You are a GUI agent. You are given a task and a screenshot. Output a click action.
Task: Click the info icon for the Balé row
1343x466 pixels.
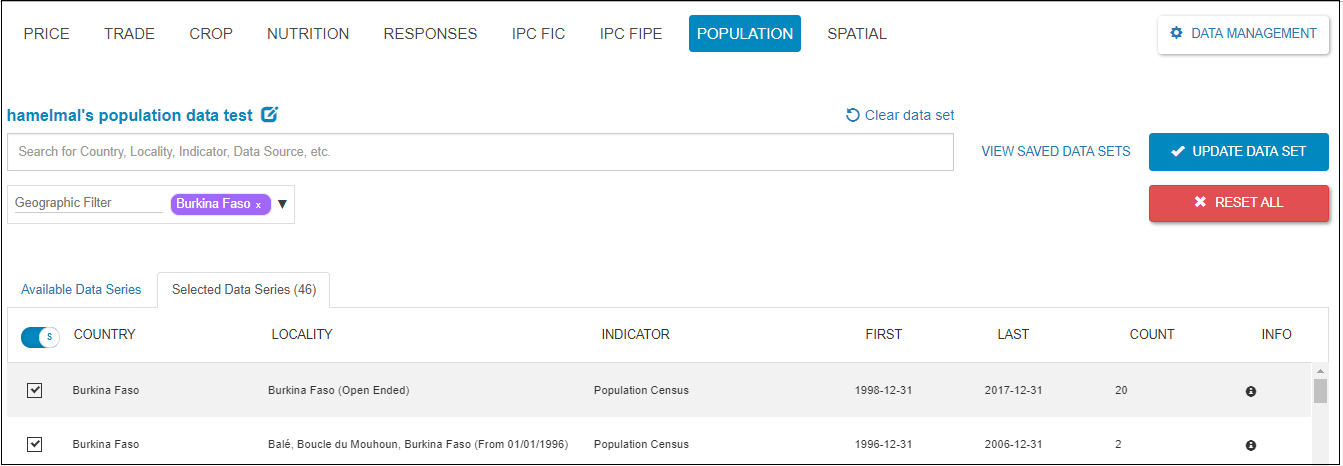pyautogui.click(x=1250, y=445)
